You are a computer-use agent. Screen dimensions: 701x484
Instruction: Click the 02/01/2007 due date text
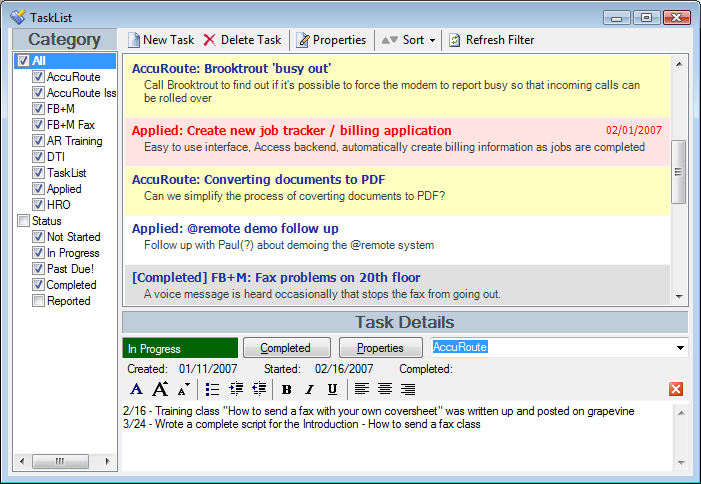(x=633, y=130)
